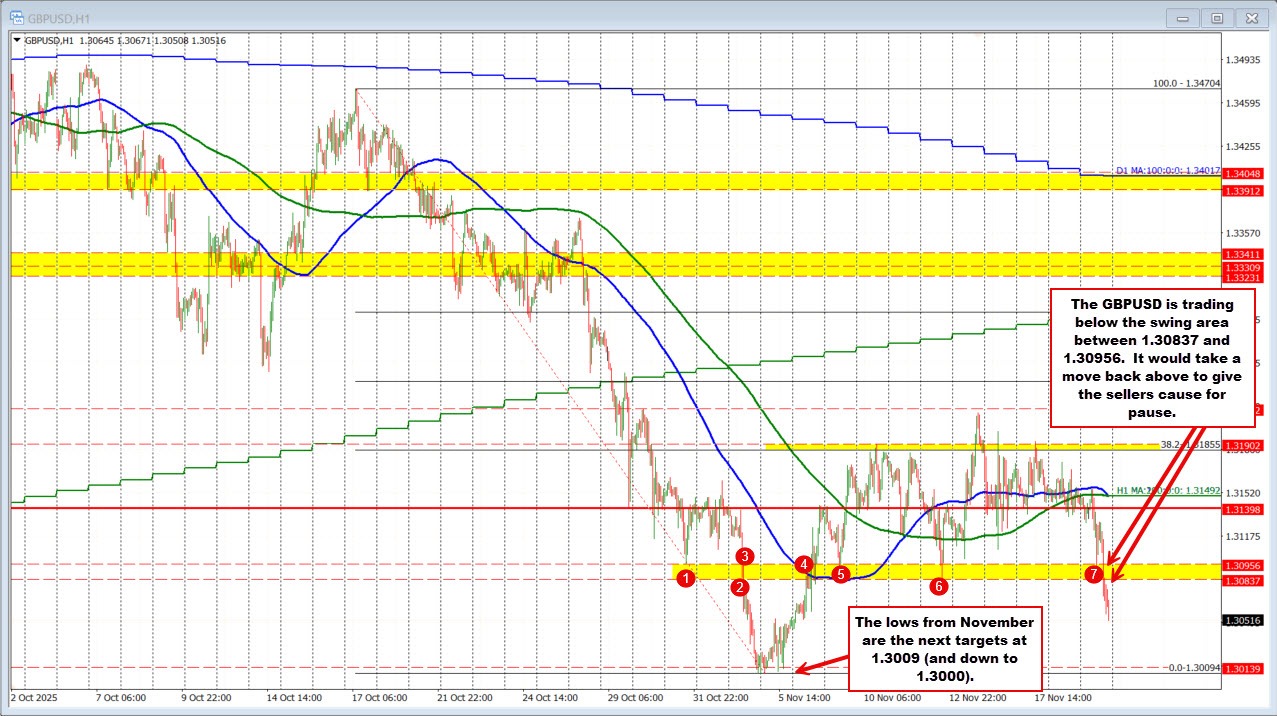This screenshot has height=716, width=1277.
Task: Click the 1.30956 red price tag on the axis
Action: [1245, 566]
